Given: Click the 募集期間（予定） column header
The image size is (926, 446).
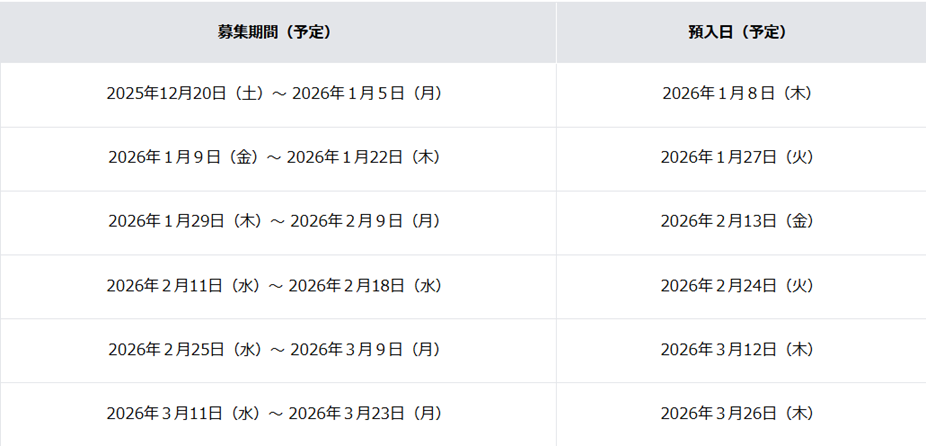Looking at the screenshot, I should pyautogui.click(x=274, y=32).
